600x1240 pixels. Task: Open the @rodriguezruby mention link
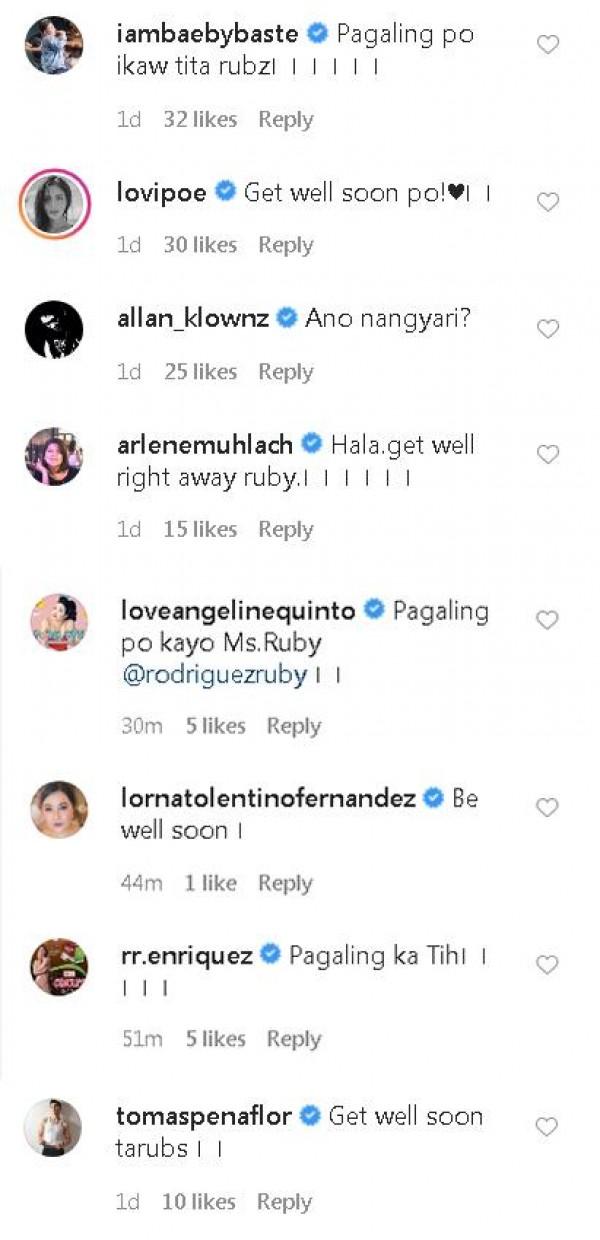tap(213, 675)
